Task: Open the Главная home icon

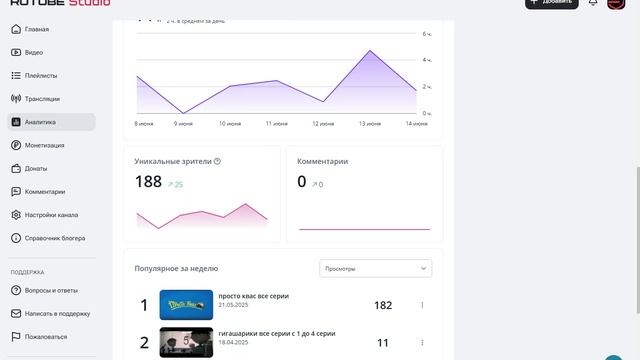Action: [16, 29]
